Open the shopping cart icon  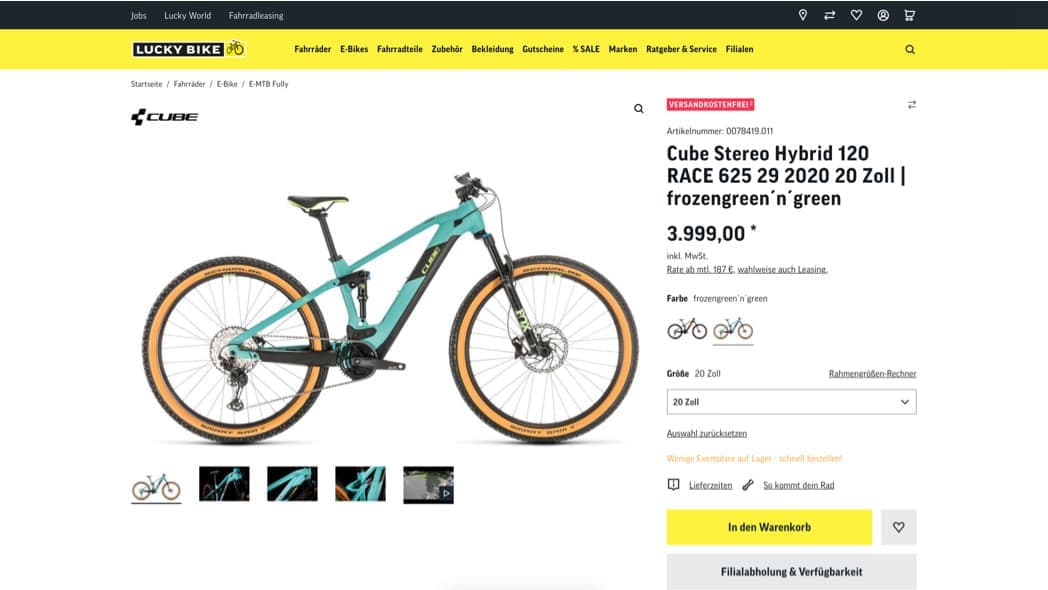(908, 15)
